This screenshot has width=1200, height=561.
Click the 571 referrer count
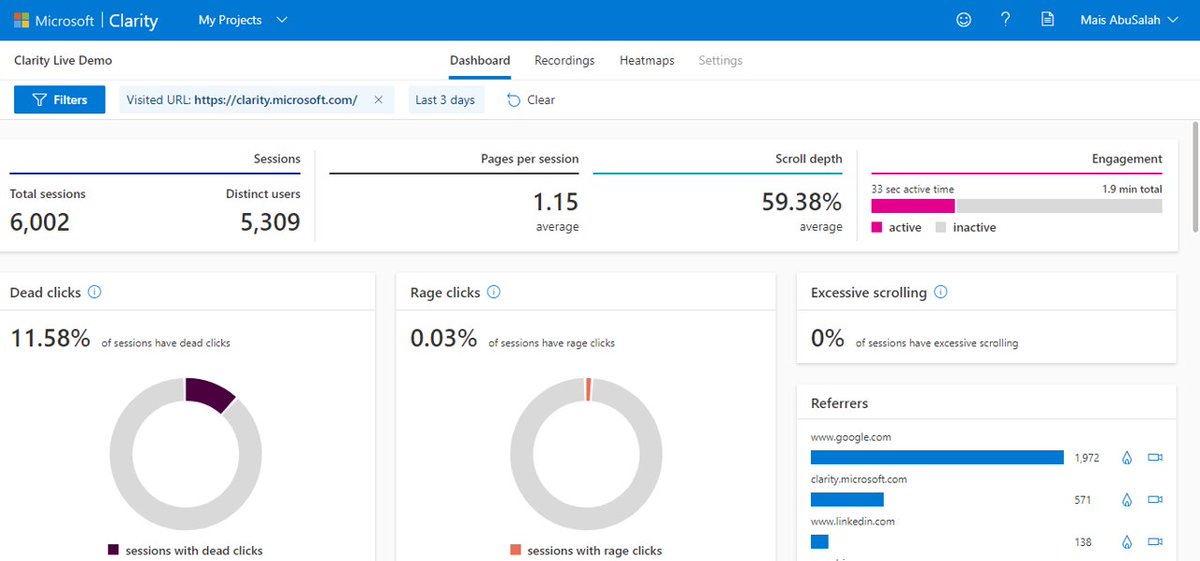[1083, 500]
